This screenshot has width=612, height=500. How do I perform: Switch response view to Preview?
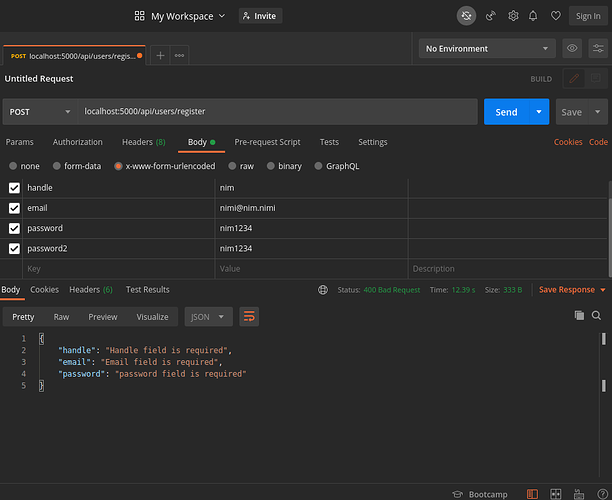(x=103, y=317)
